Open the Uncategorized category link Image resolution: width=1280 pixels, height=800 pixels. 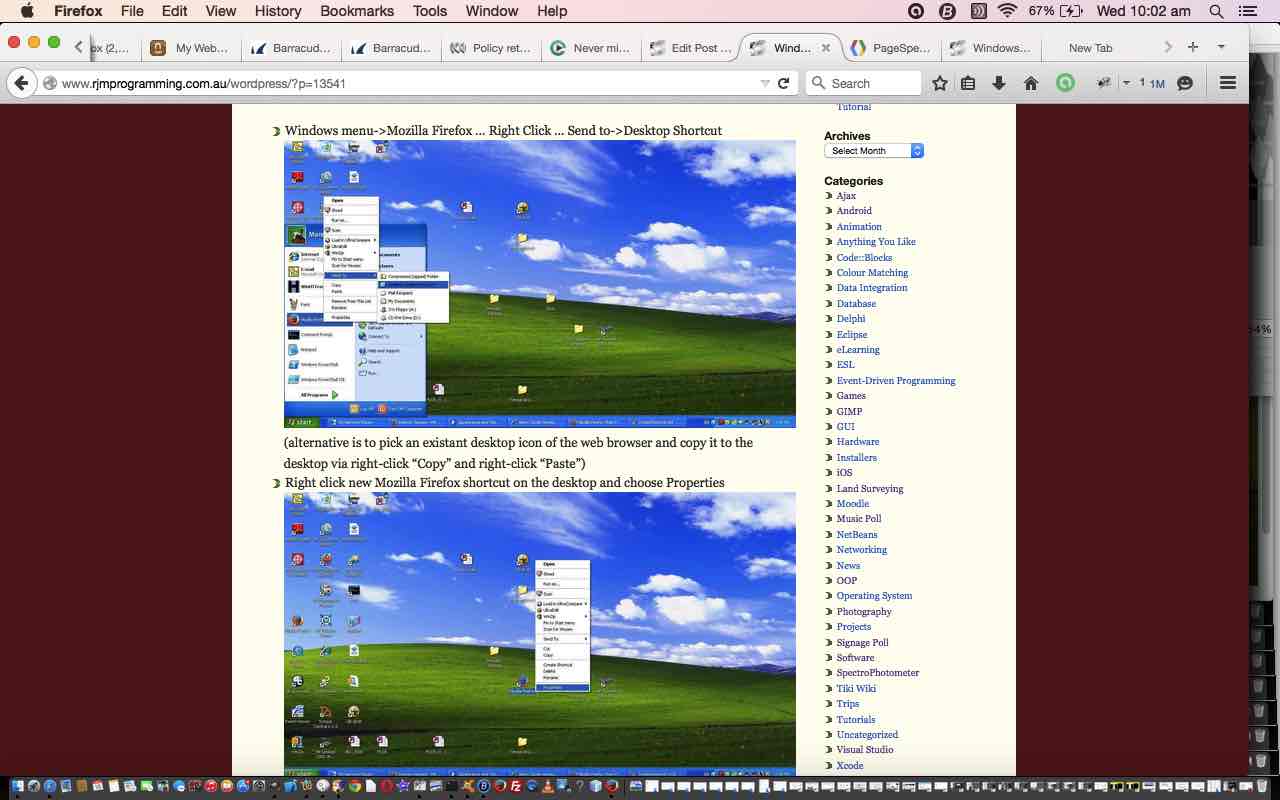coord(867,735)
